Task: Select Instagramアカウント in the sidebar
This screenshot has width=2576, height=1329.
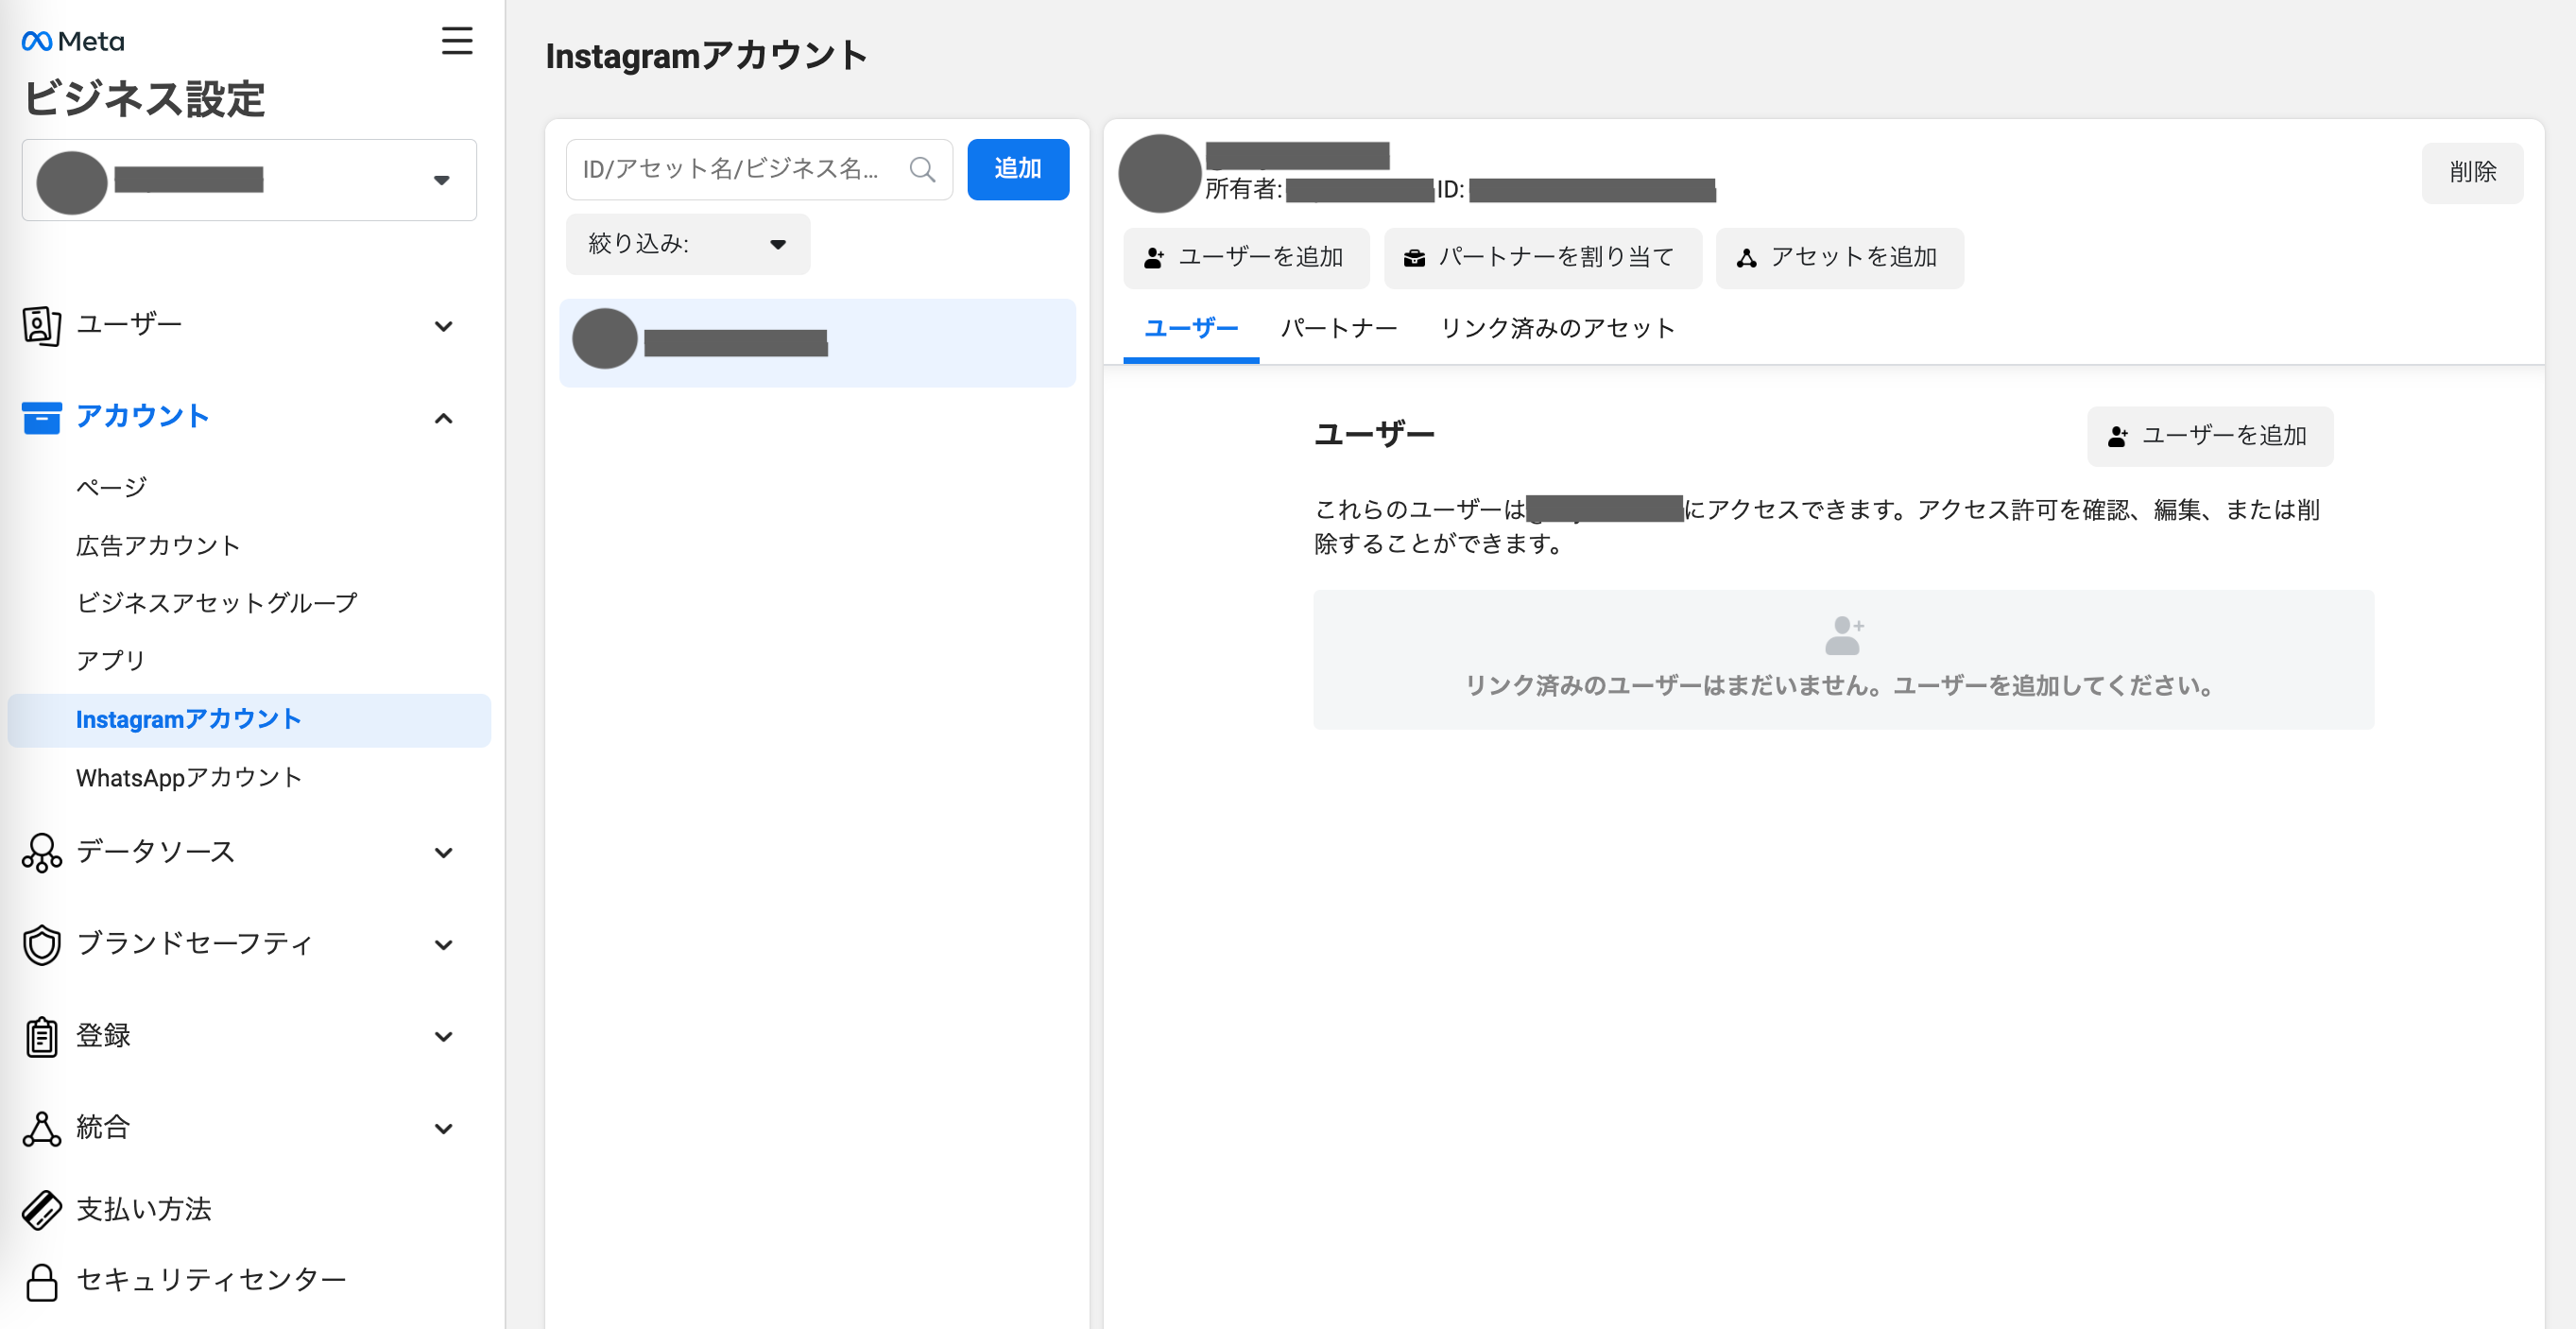Action: [x=249, y=720]
